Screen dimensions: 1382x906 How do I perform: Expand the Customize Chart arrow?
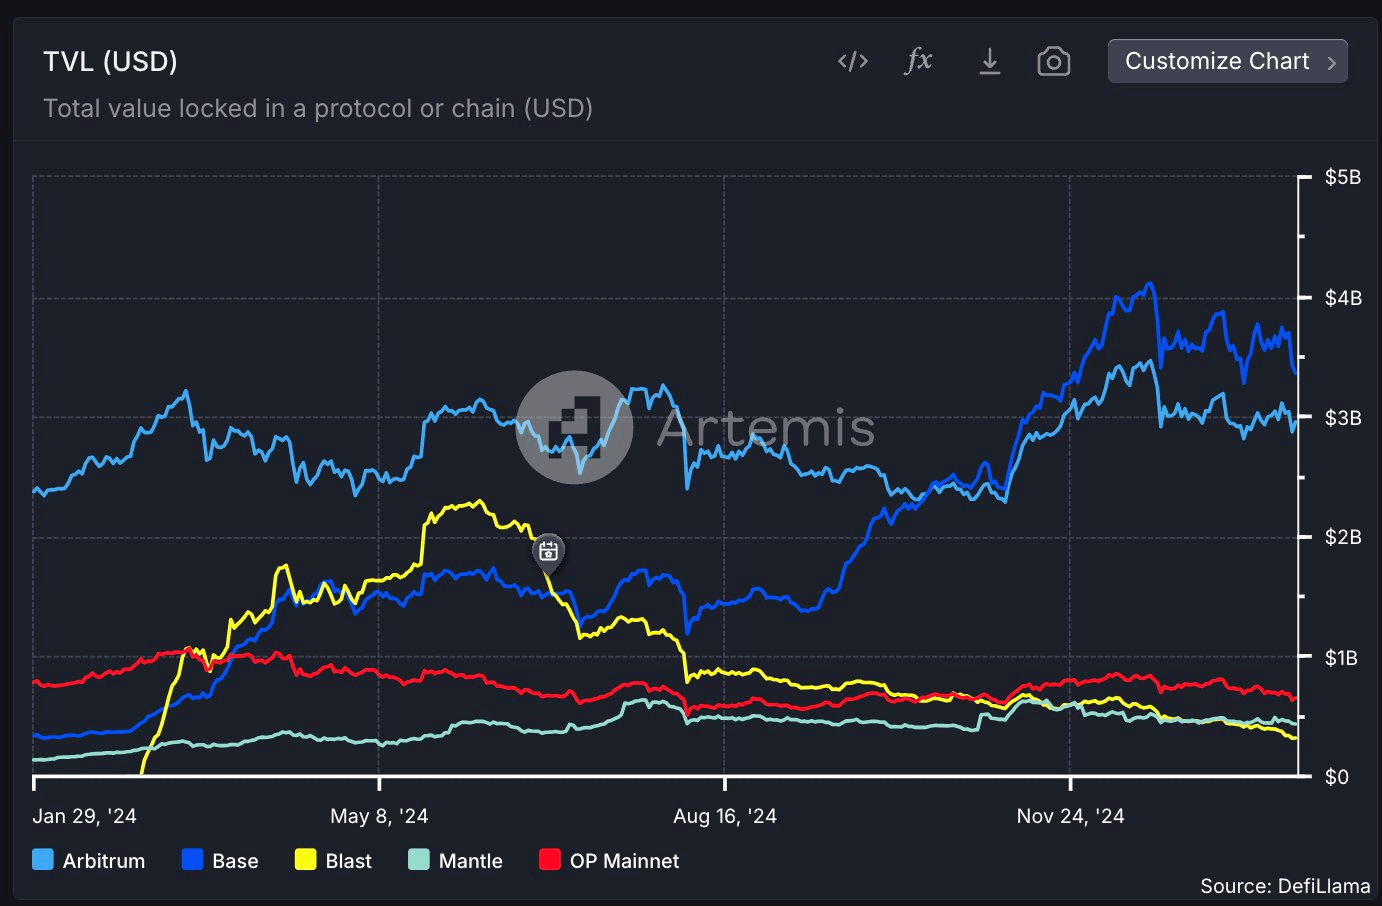(1331, 62)
